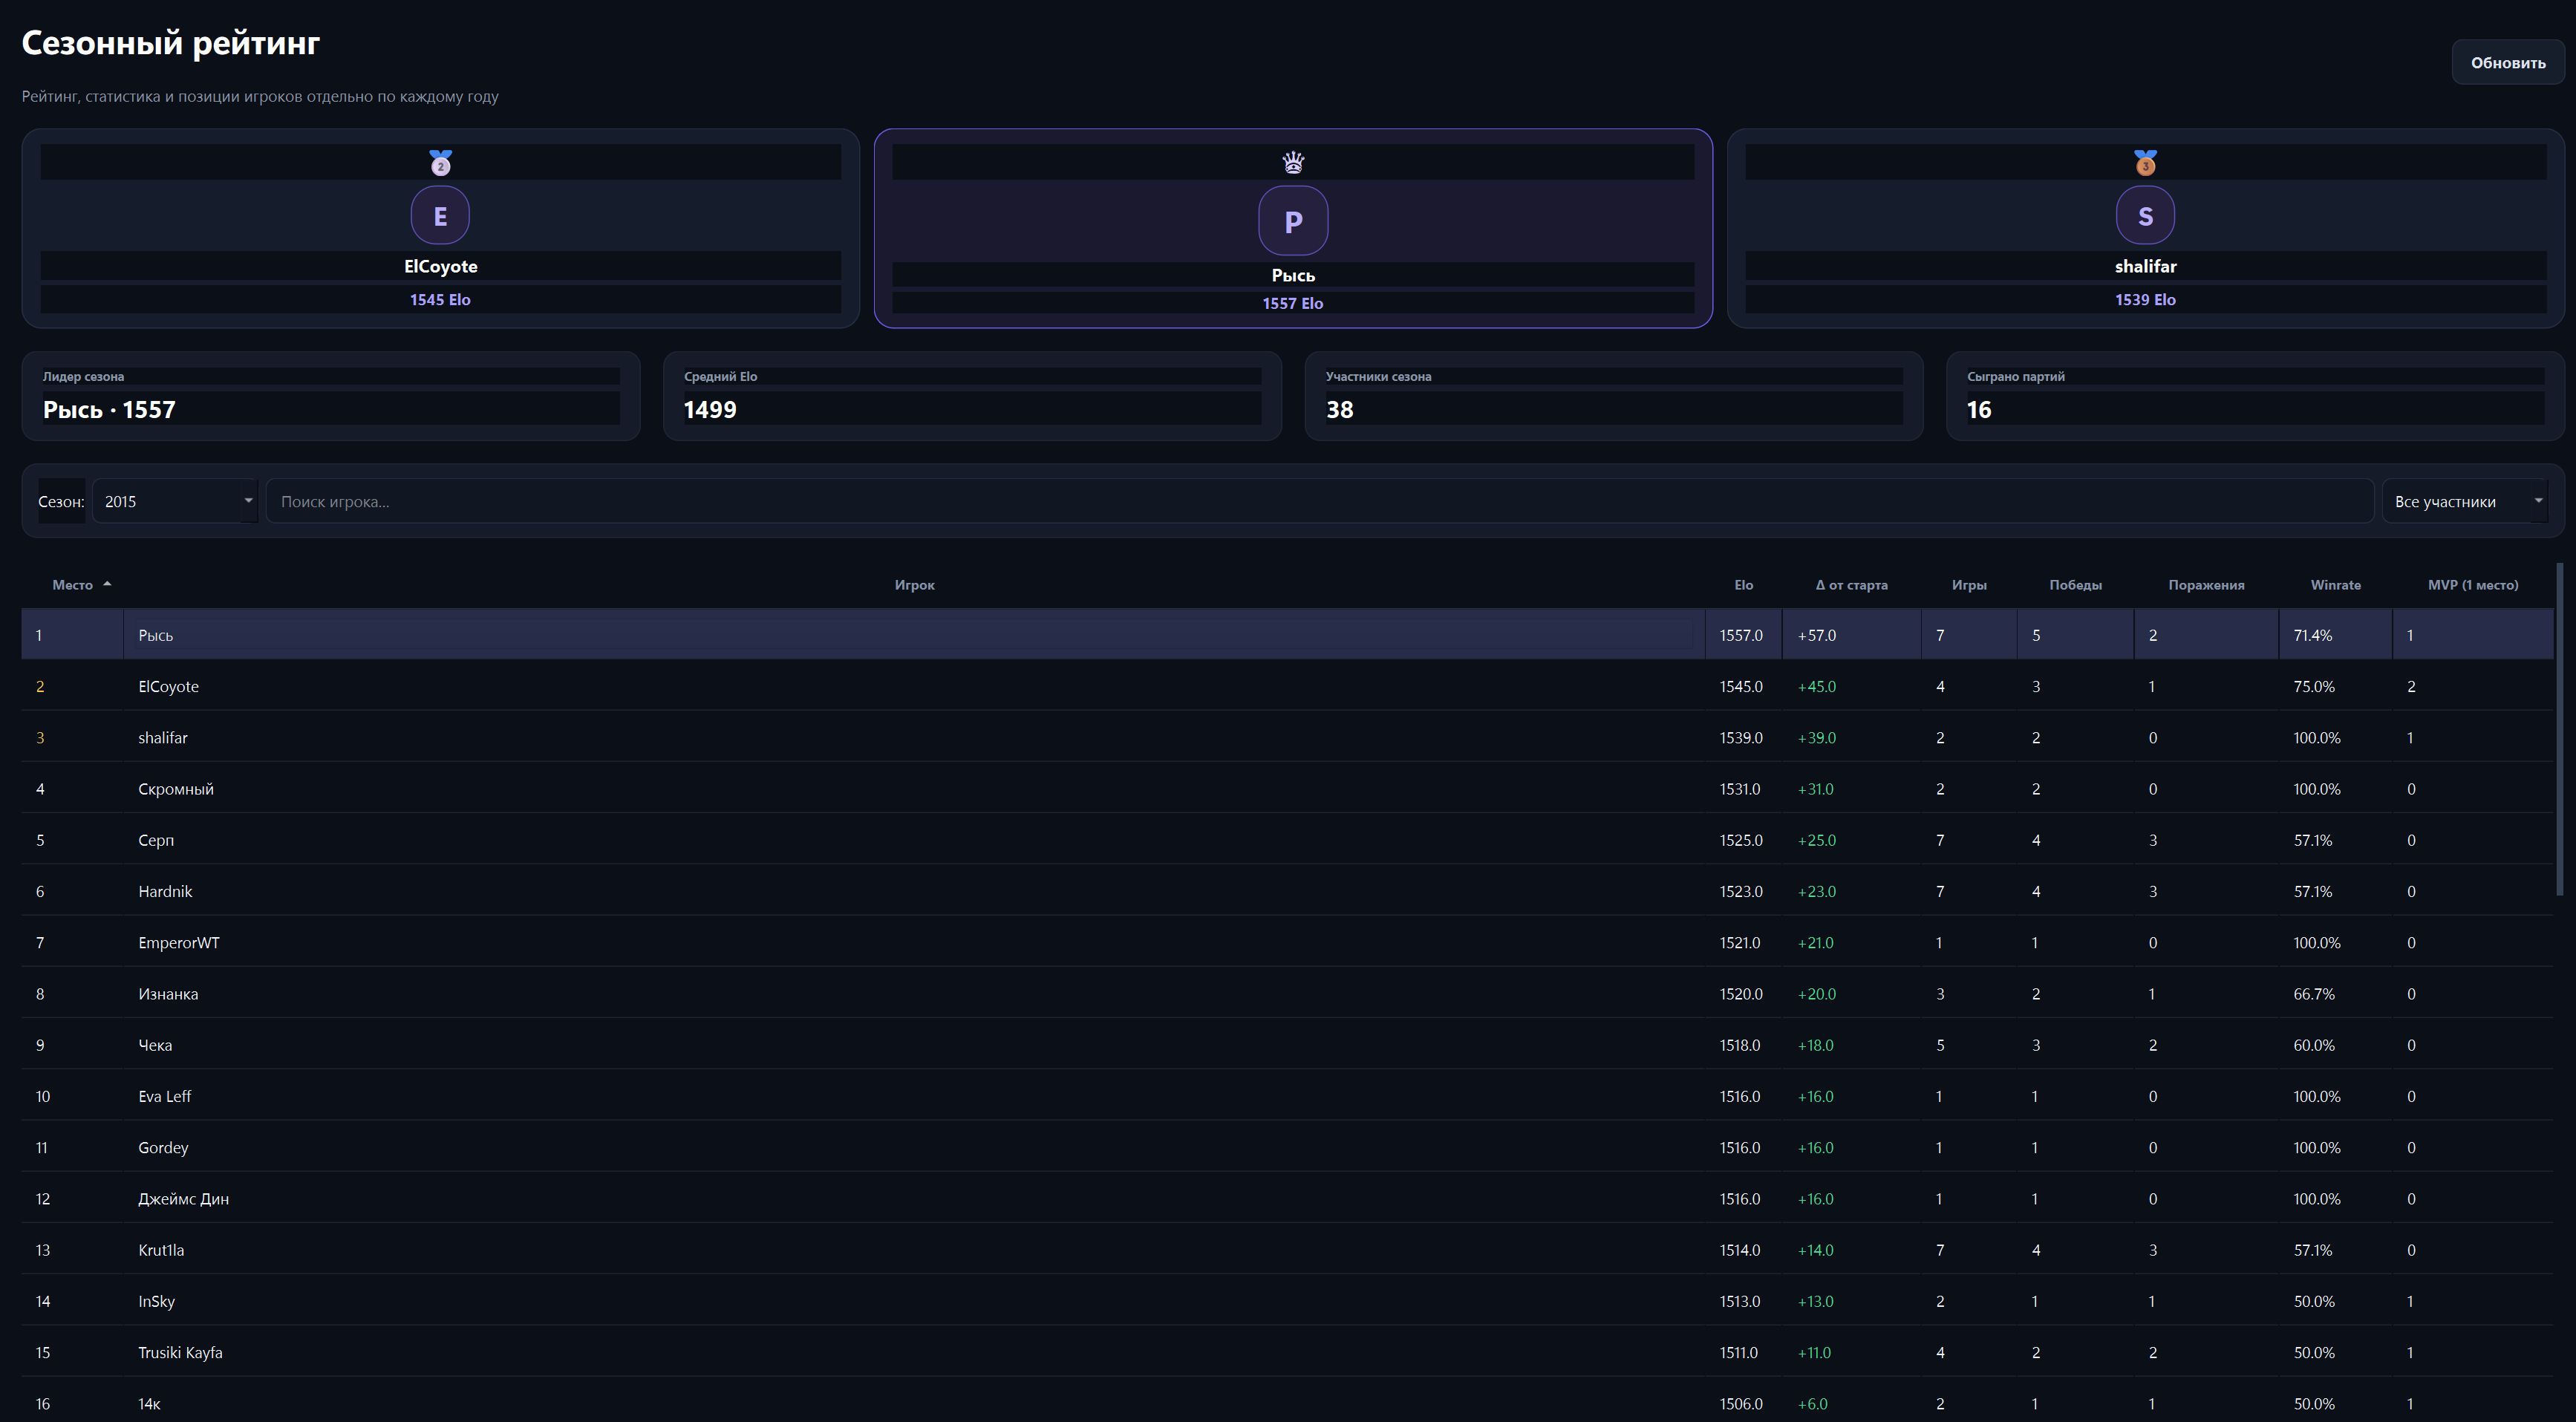Image resolution: width=2576 pixels, height=1422 pixels.
Task: Select the EmperorWT player row
Action: pos(1288,942)
